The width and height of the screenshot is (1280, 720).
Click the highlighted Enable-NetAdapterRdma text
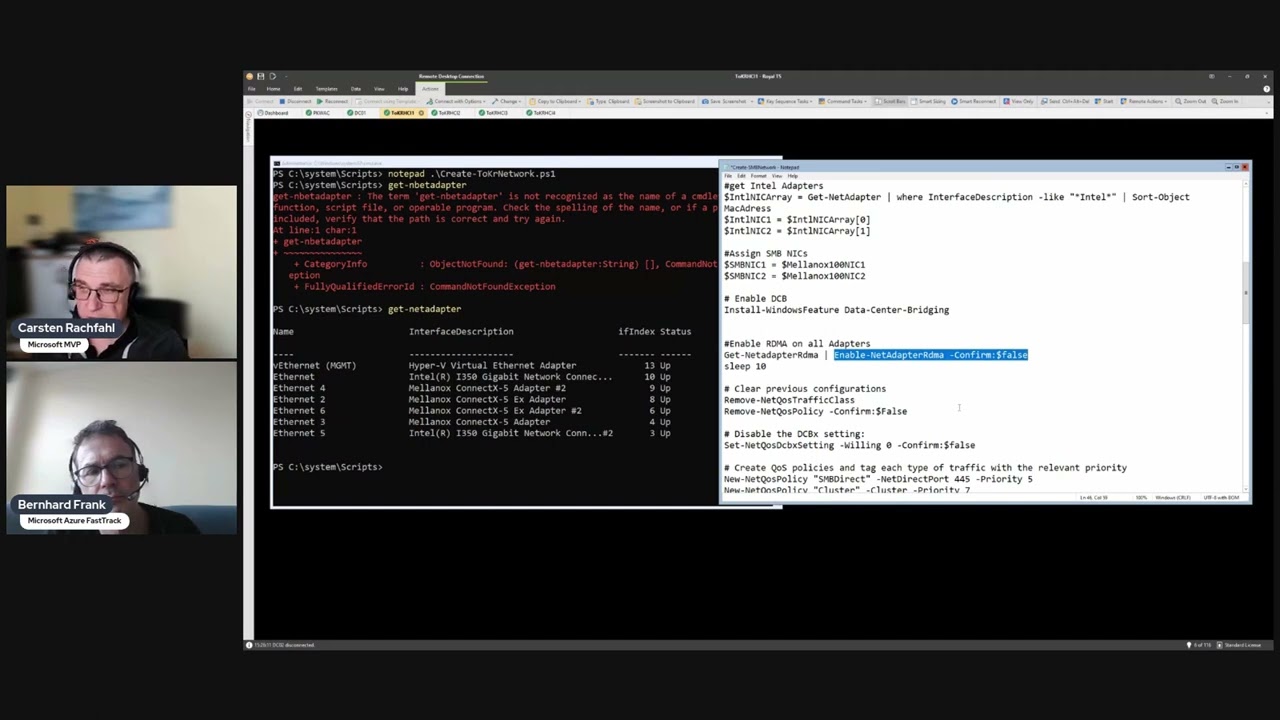pos(930,355)
